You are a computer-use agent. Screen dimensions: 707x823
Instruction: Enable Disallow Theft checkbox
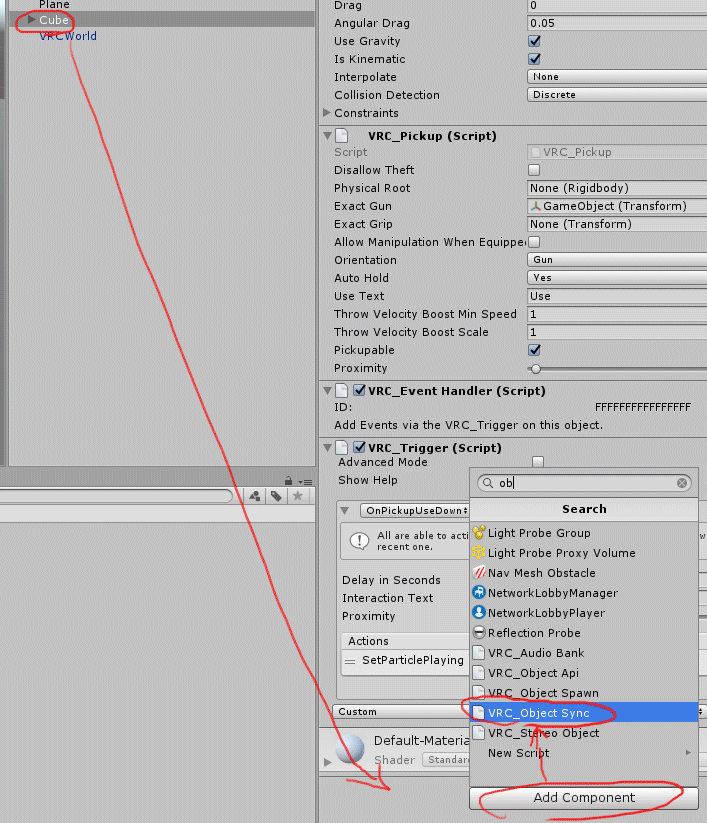534,170
